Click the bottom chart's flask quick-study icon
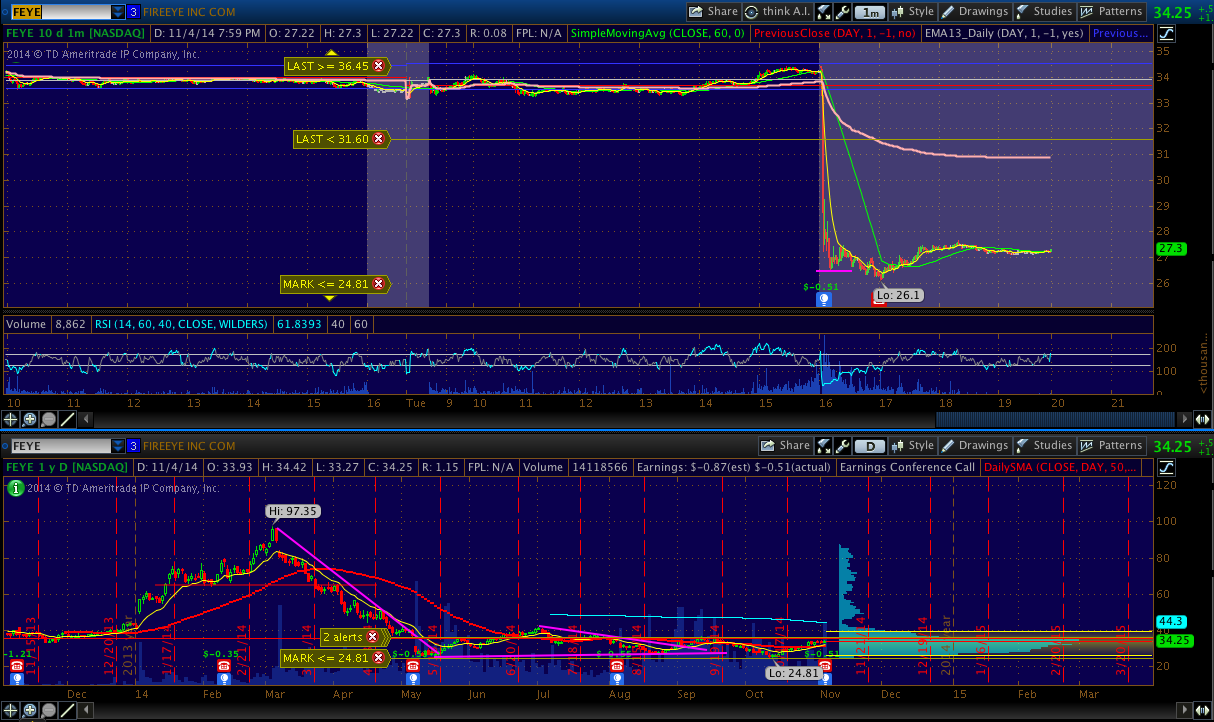 coord(823,446)
